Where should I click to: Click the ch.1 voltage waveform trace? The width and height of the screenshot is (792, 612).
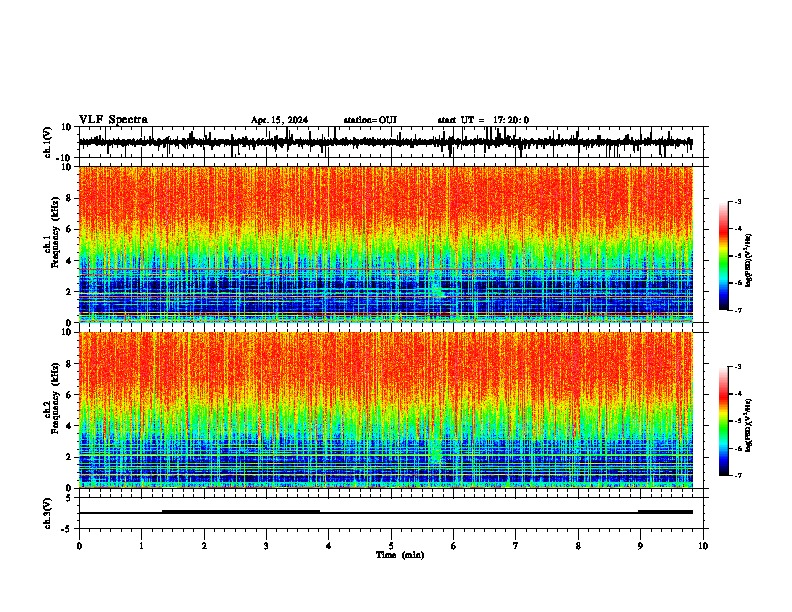(385, 142)
